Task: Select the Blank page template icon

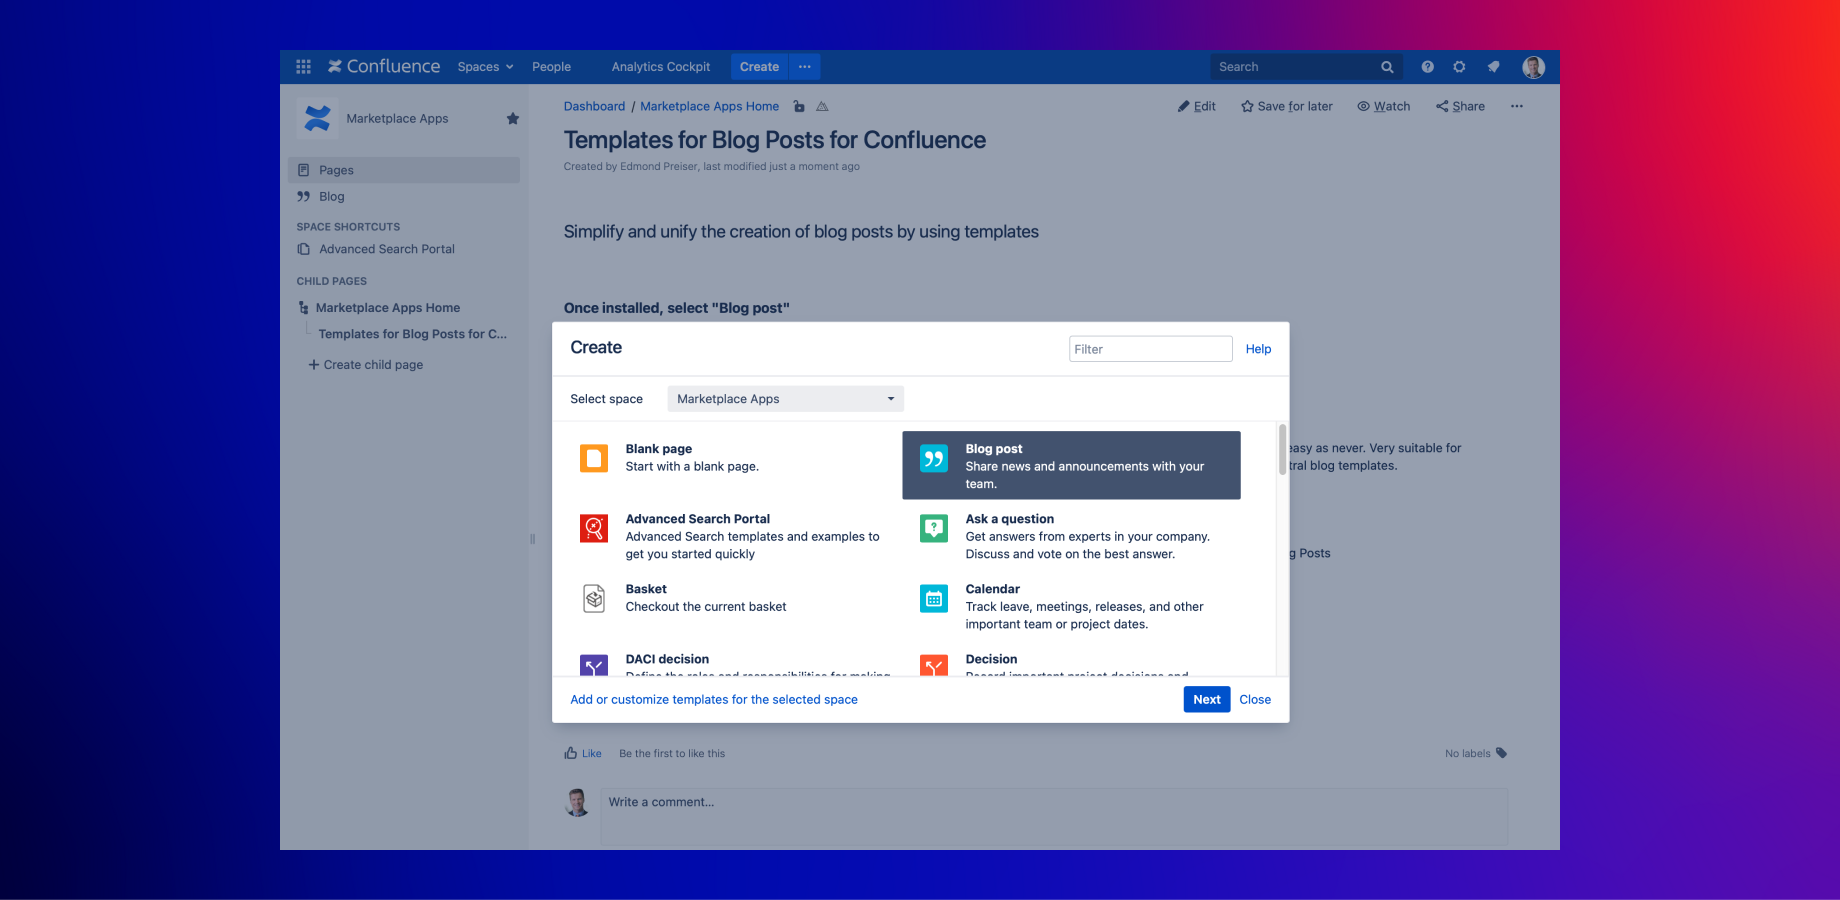Action: (x=594, y=458)
